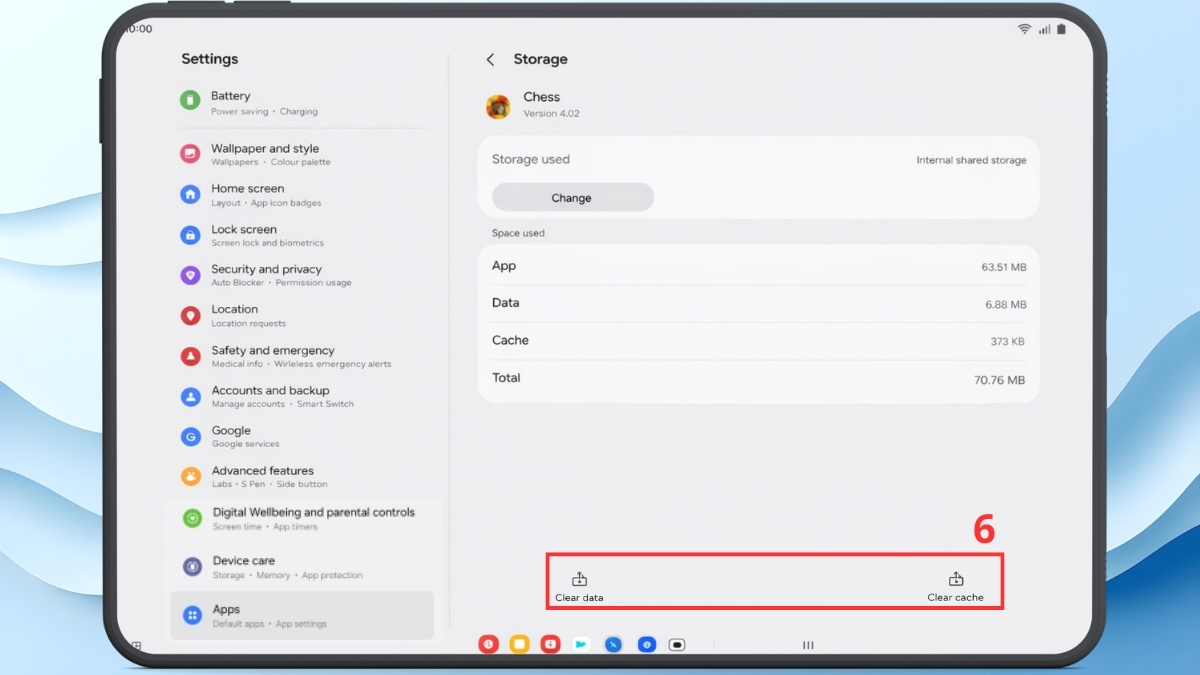Click Version 4.02 text
The image size is (1200, 675).
pyautogui.click(x=552, y=114)
